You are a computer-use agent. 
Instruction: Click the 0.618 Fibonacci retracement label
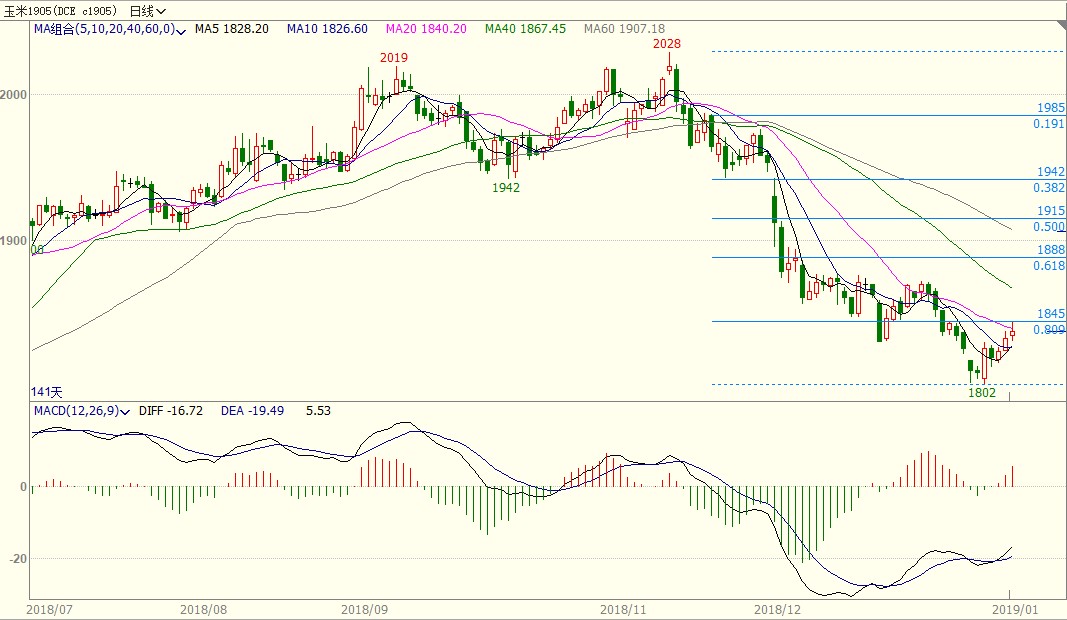pos(1049,266)
